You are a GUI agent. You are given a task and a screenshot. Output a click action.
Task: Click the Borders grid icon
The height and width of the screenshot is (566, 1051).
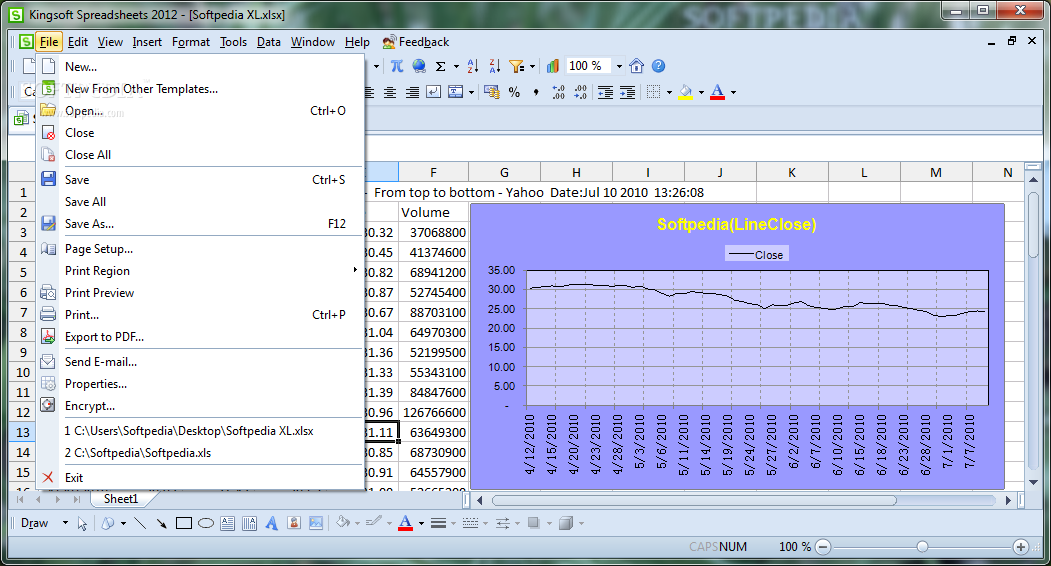pos(654,93)
